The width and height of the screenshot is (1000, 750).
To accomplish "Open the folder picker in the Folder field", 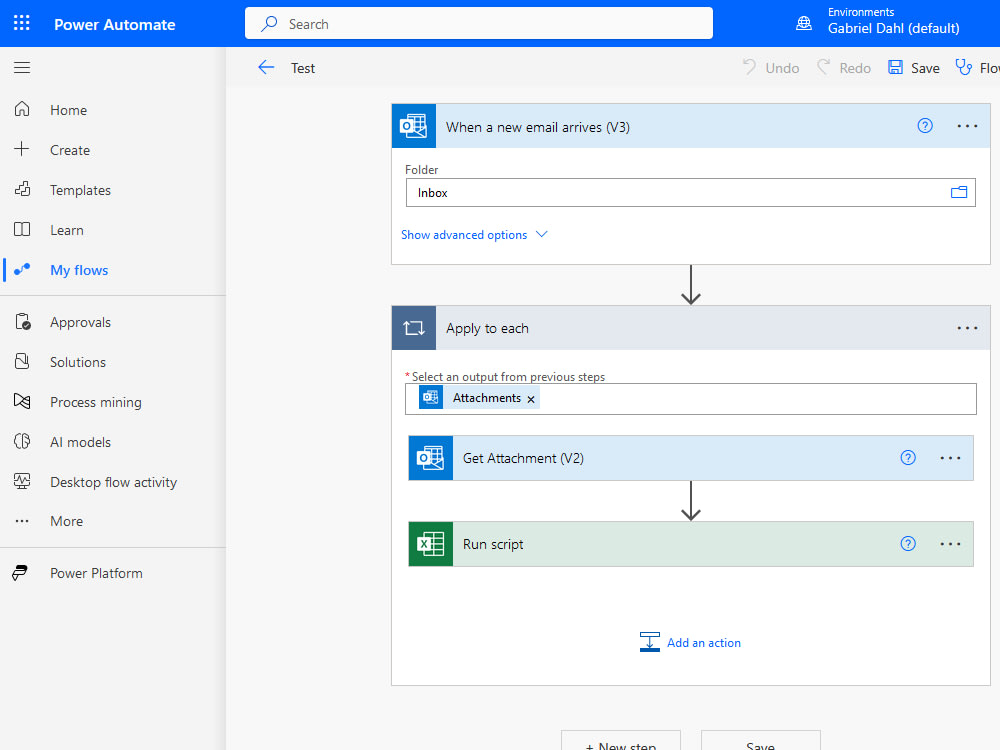I will [x=959, y=192].
